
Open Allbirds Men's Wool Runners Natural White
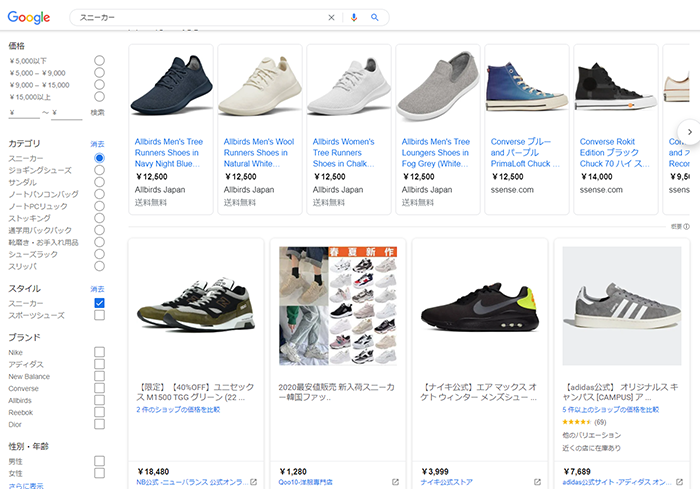click(258, 153)
